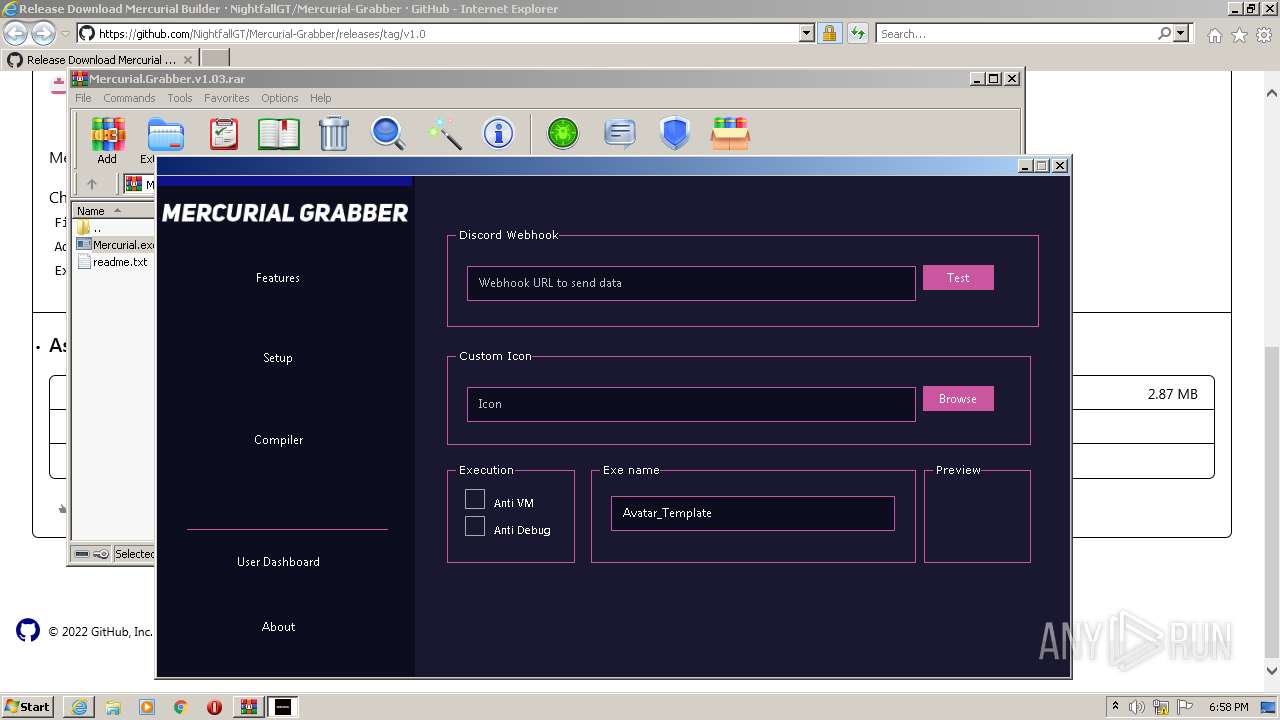
Task: Select Mercurial.exe in WinRAR file list
Action: tap(114, 245)
